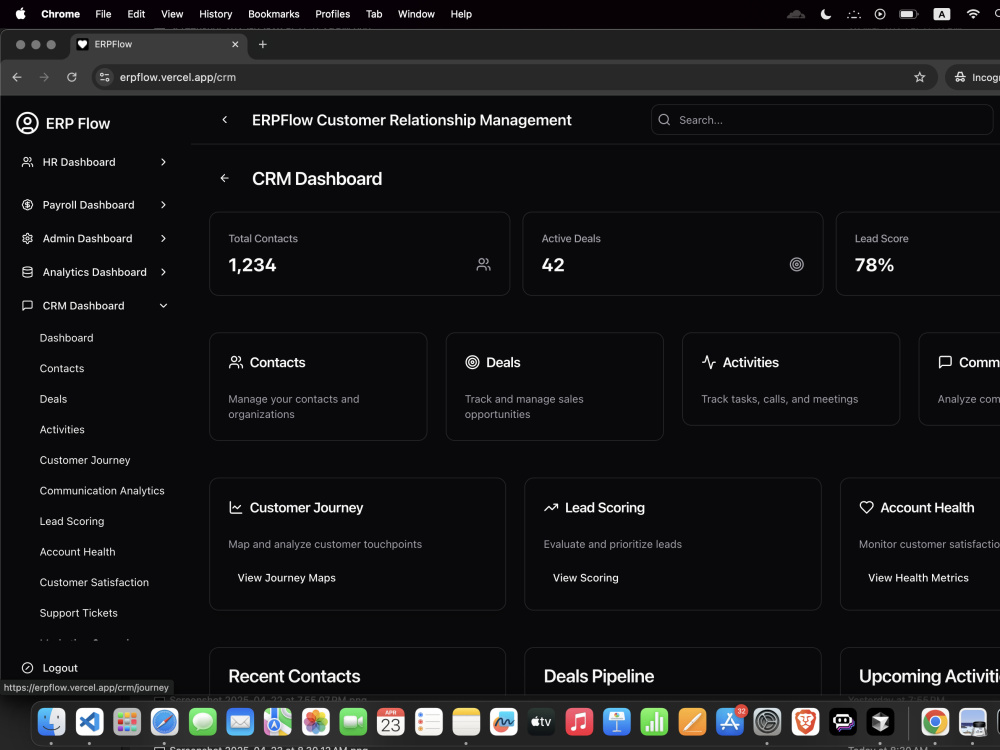
Task: Open the Music app from the Dock
Action: pos(579,722)
